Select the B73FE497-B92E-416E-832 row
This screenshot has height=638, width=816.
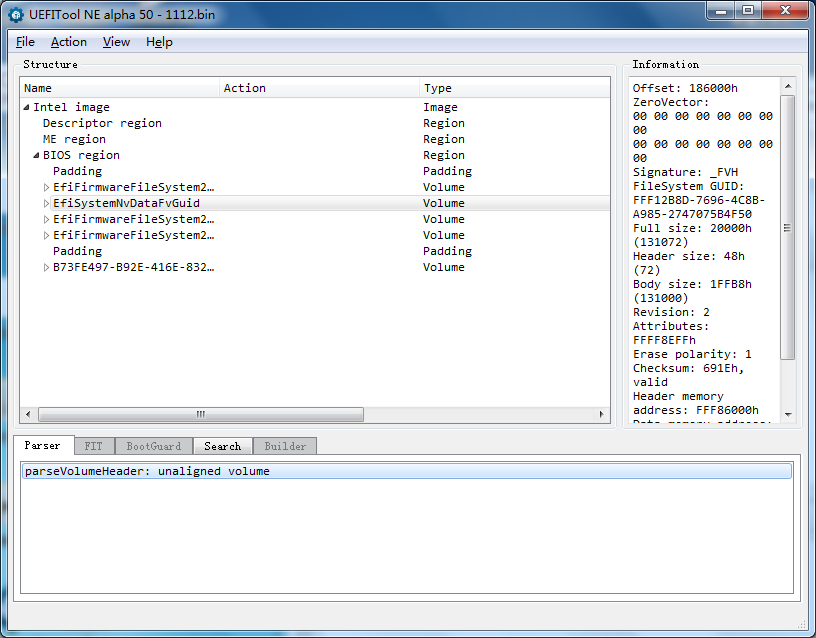click(x=315, y=267)
